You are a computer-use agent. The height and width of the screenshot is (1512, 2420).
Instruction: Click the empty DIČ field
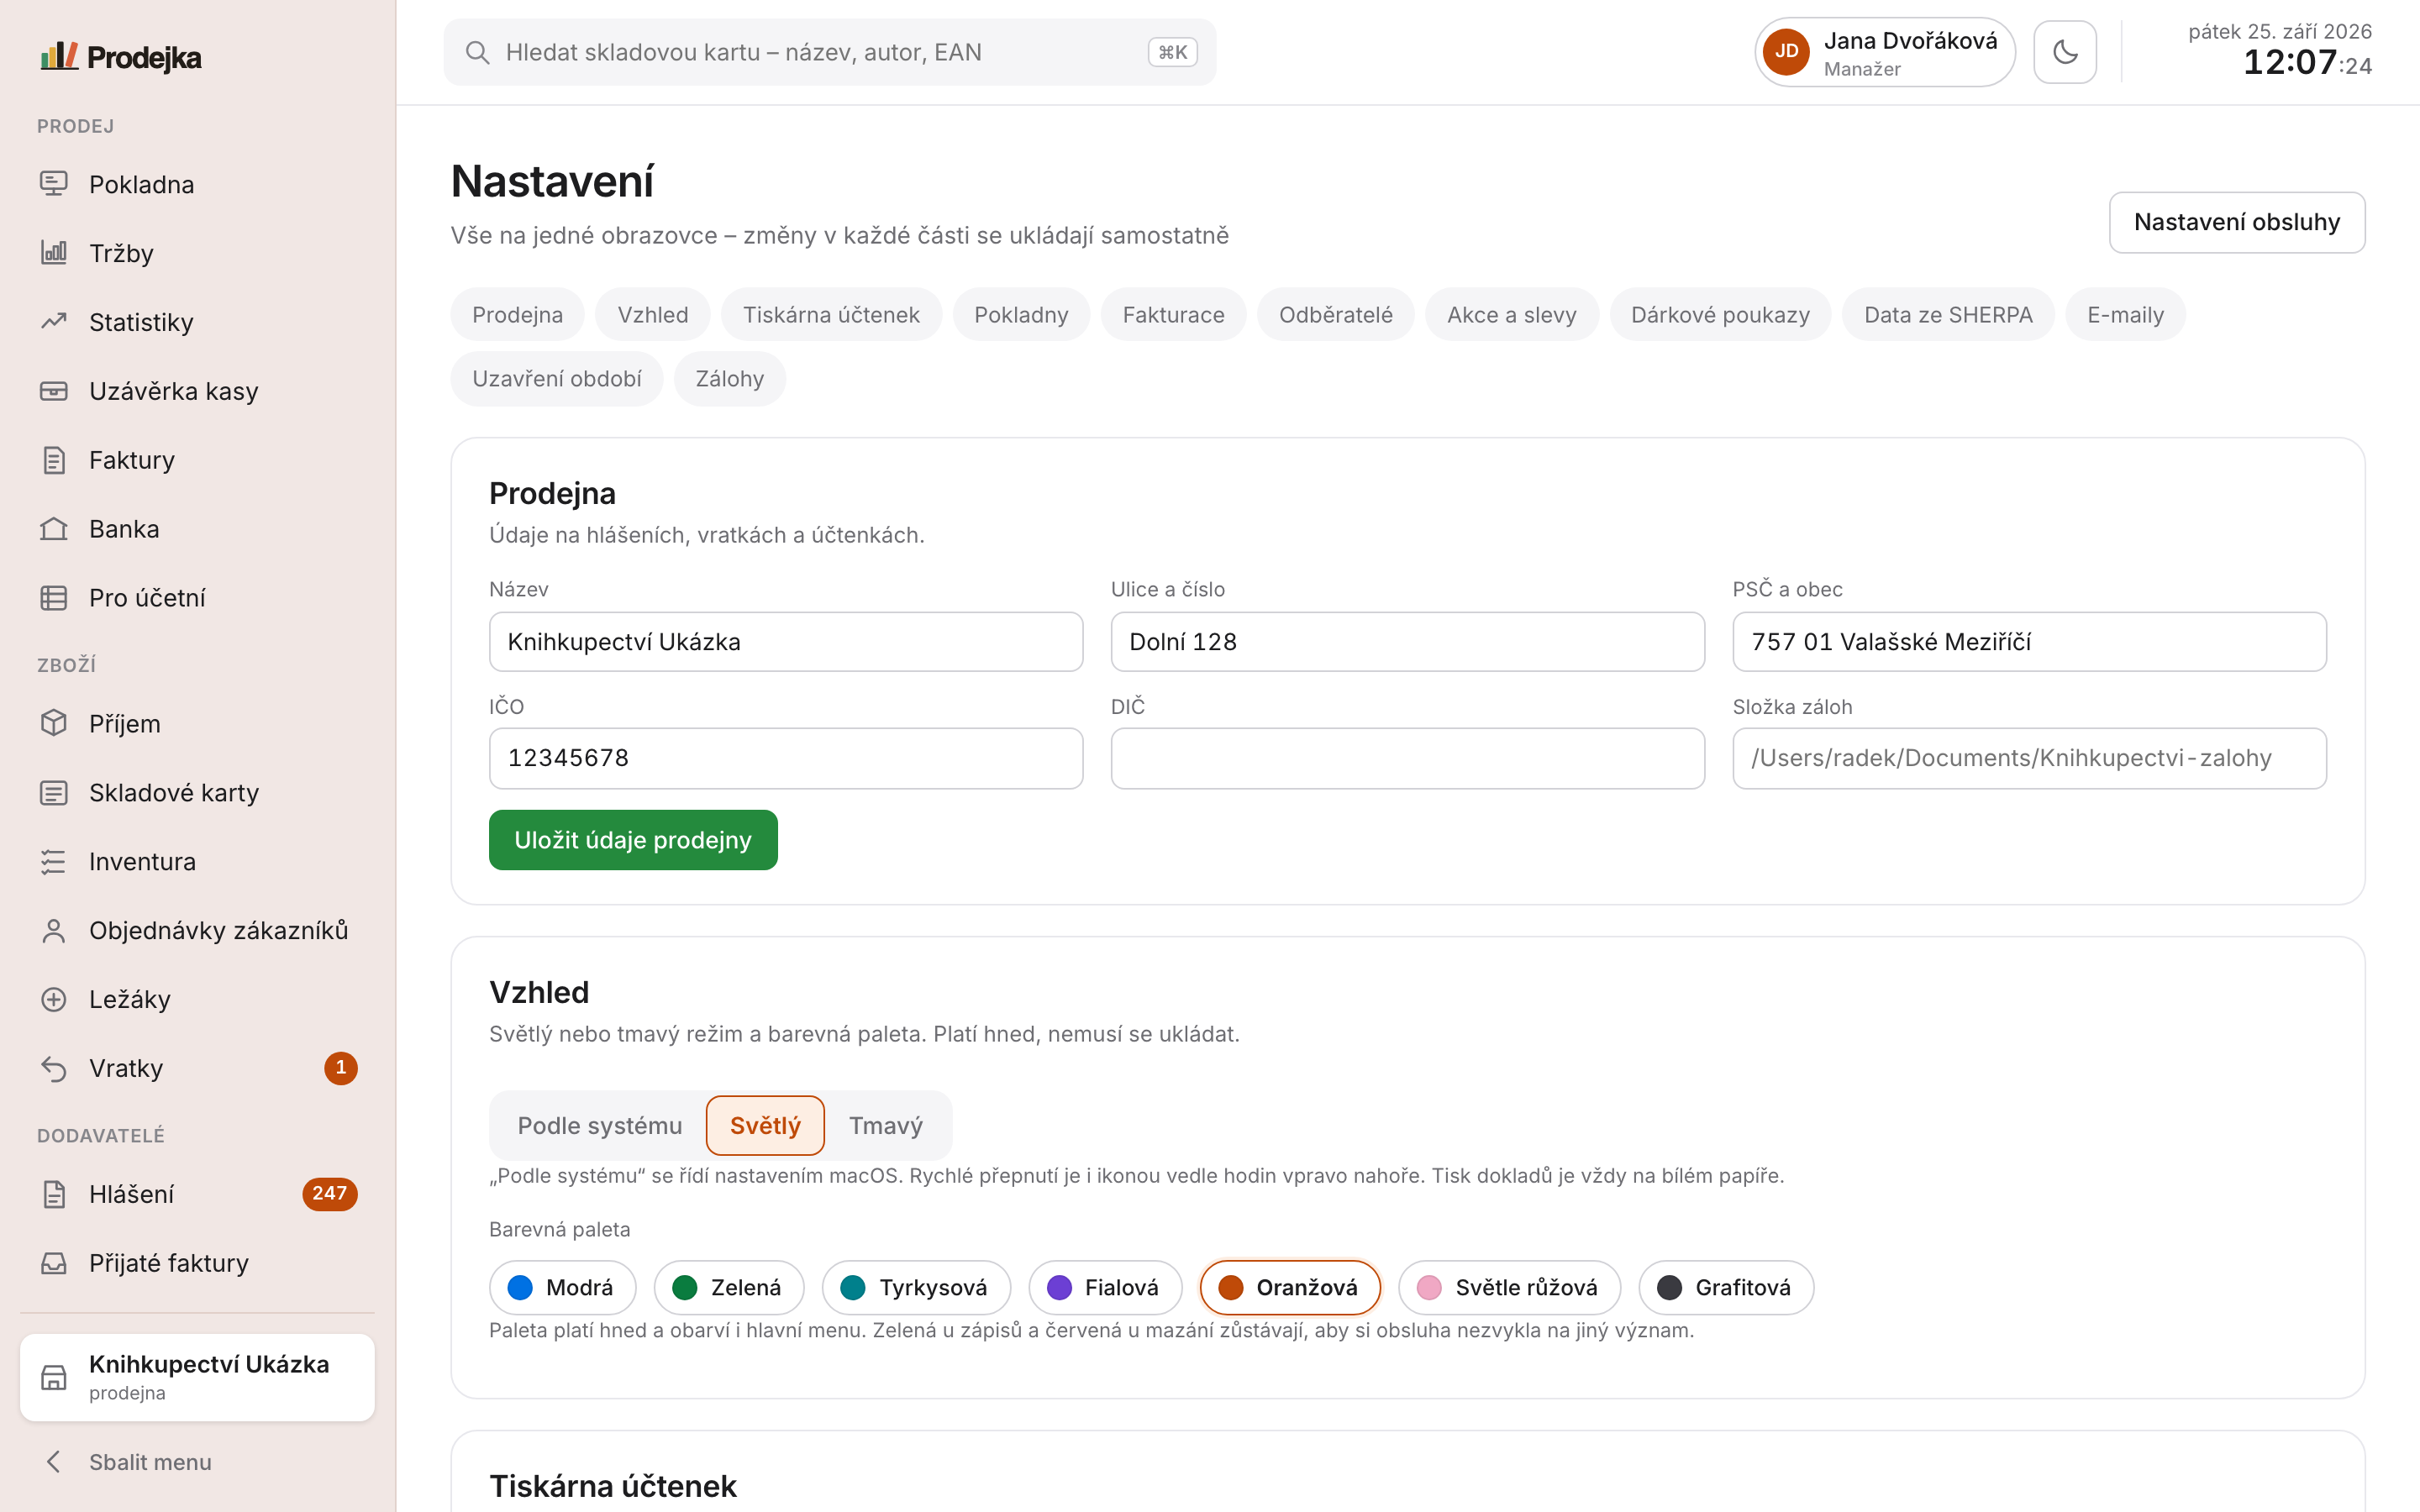tap(1407, 758)
